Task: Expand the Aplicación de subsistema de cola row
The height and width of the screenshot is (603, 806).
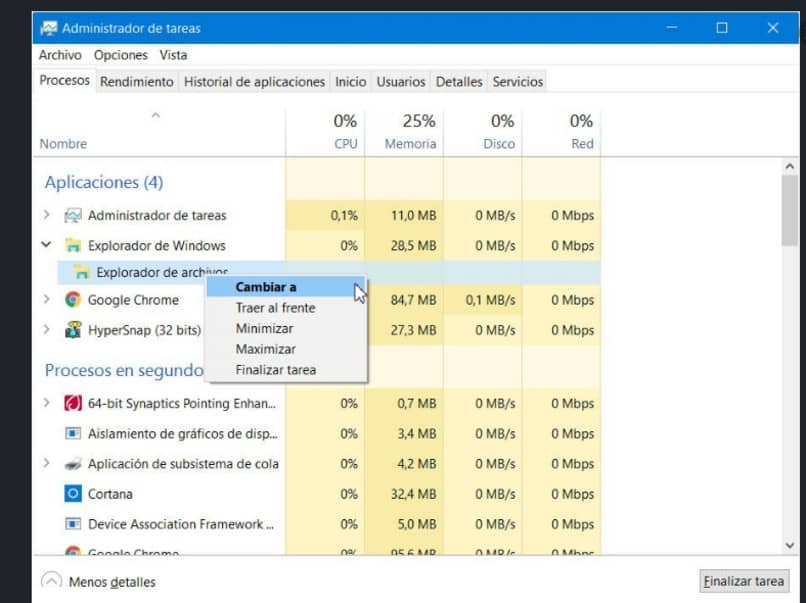Action: click(46, 463)
